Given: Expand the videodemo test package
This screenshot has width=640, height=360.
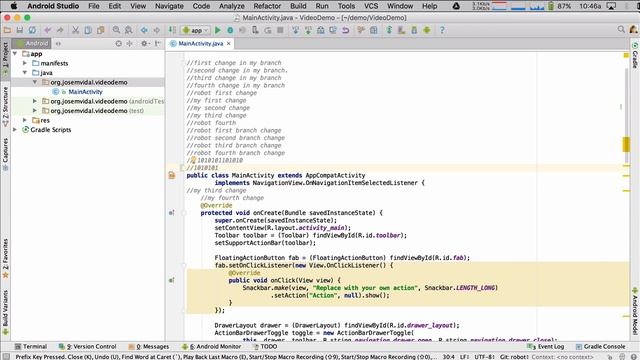Looking at the screenshot, I should click(x=35, y=111).
